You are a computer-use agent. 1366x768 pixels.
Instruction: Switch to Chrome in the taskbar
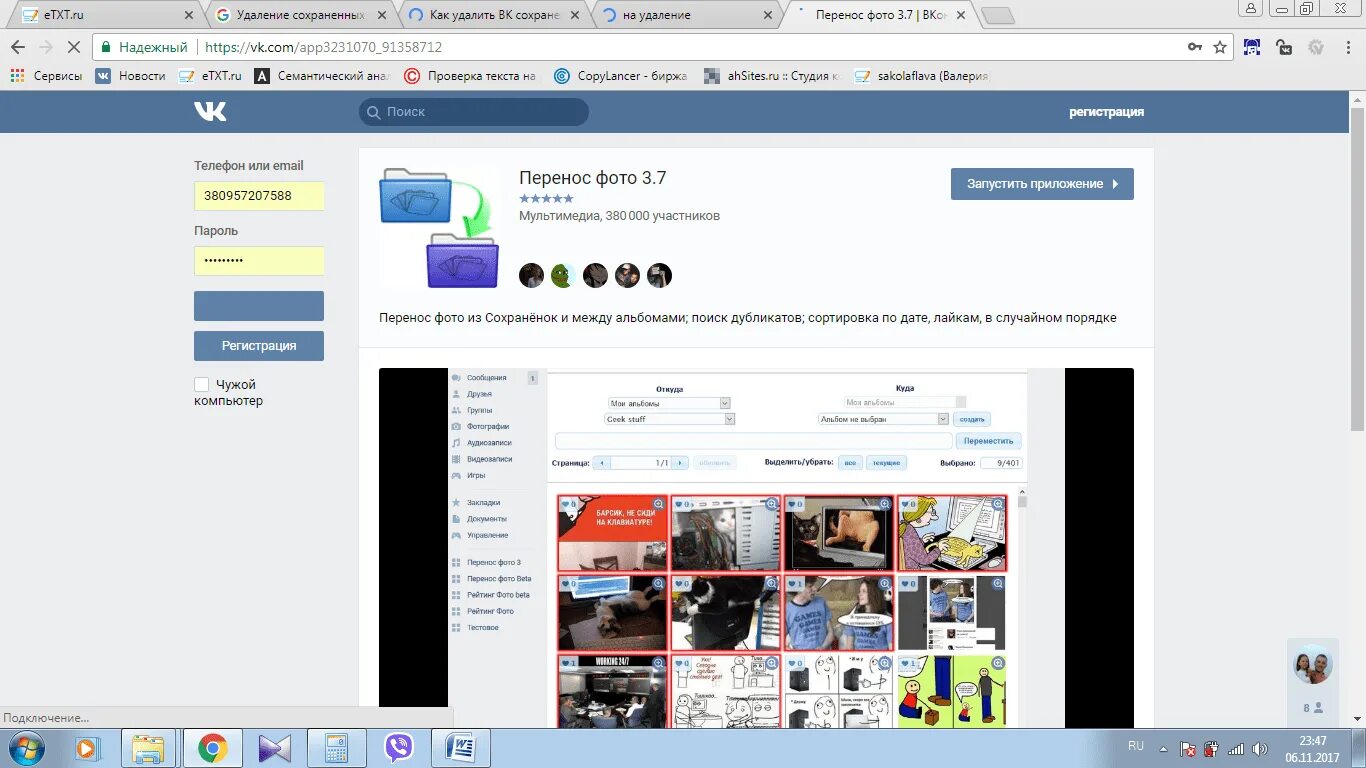pyautogui.click(x=212, y=748)
